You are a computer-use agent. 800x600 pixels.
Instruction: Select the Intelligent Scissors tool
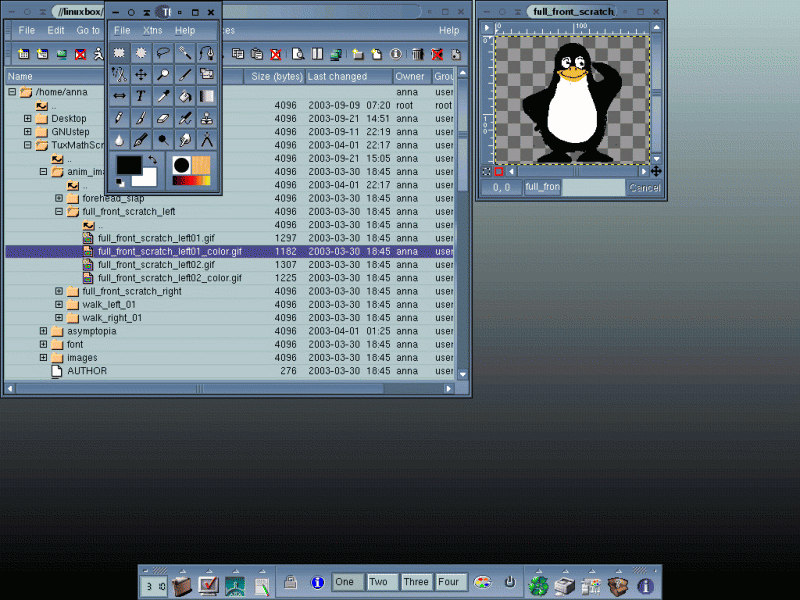[119, 74]
